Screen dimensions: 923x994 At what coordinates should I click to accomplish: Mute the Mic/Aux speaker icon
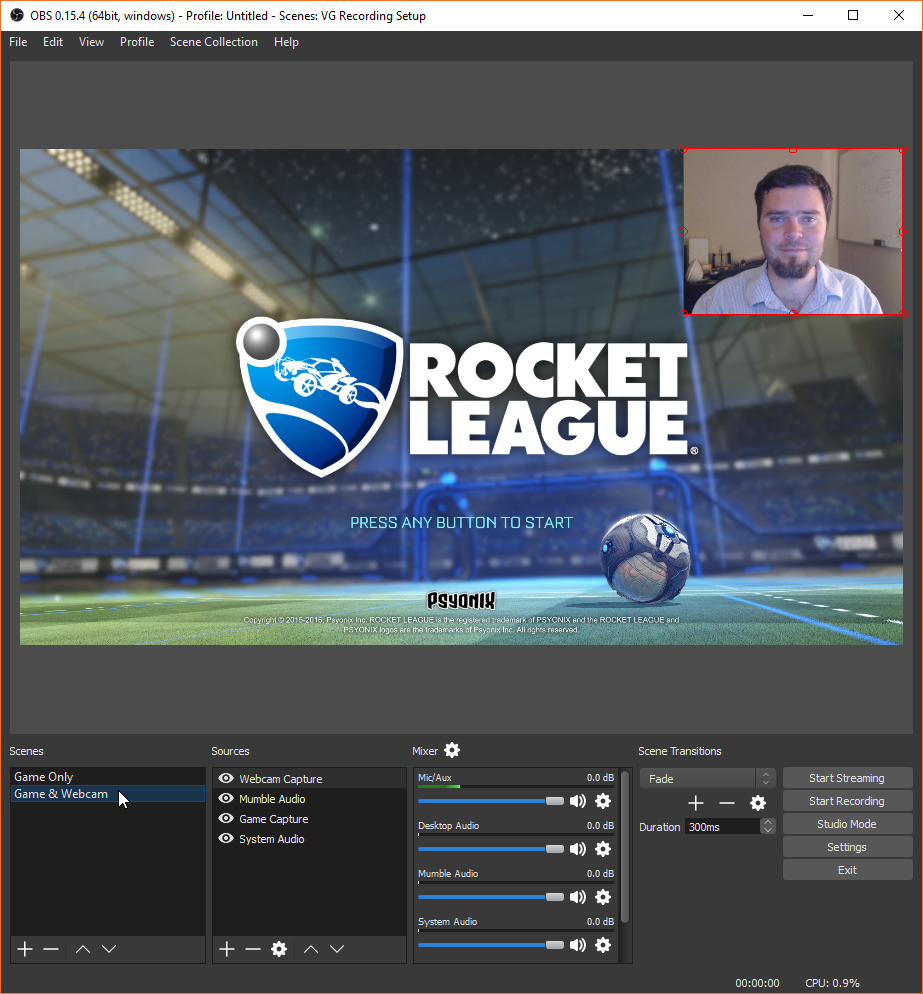[x=578, y=801]
